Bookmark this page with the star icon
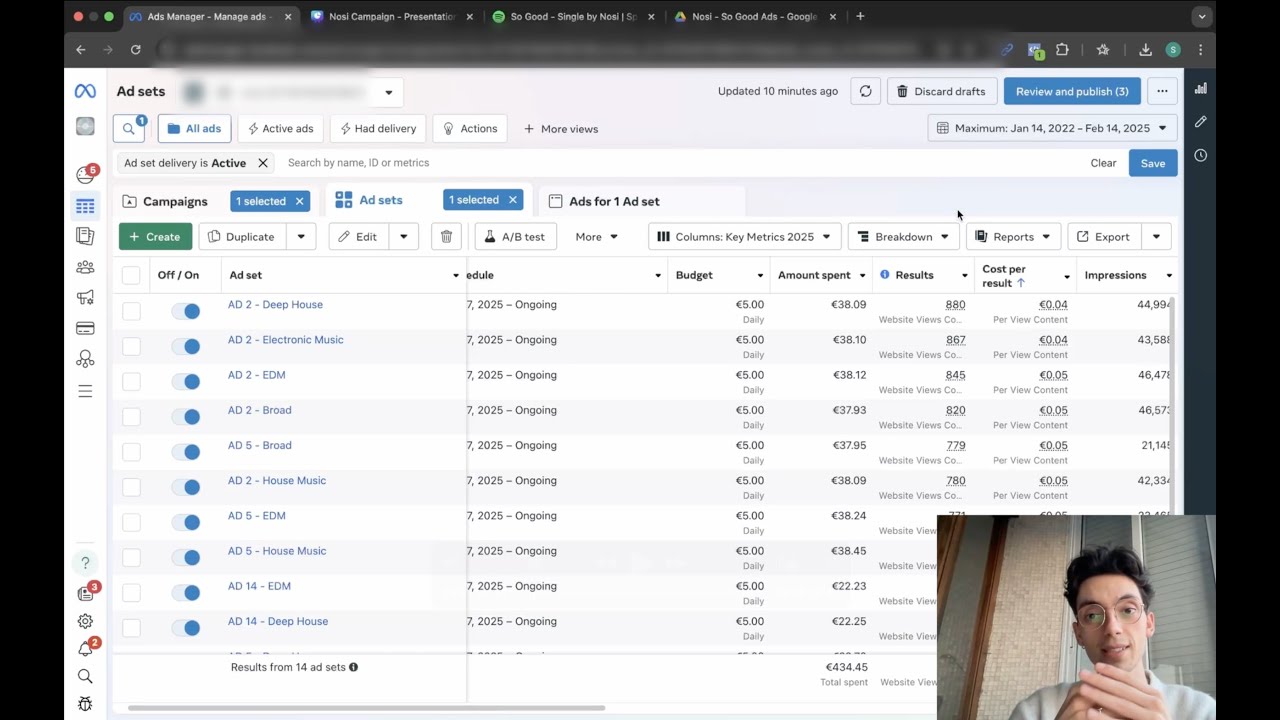 coord(1102,49)
